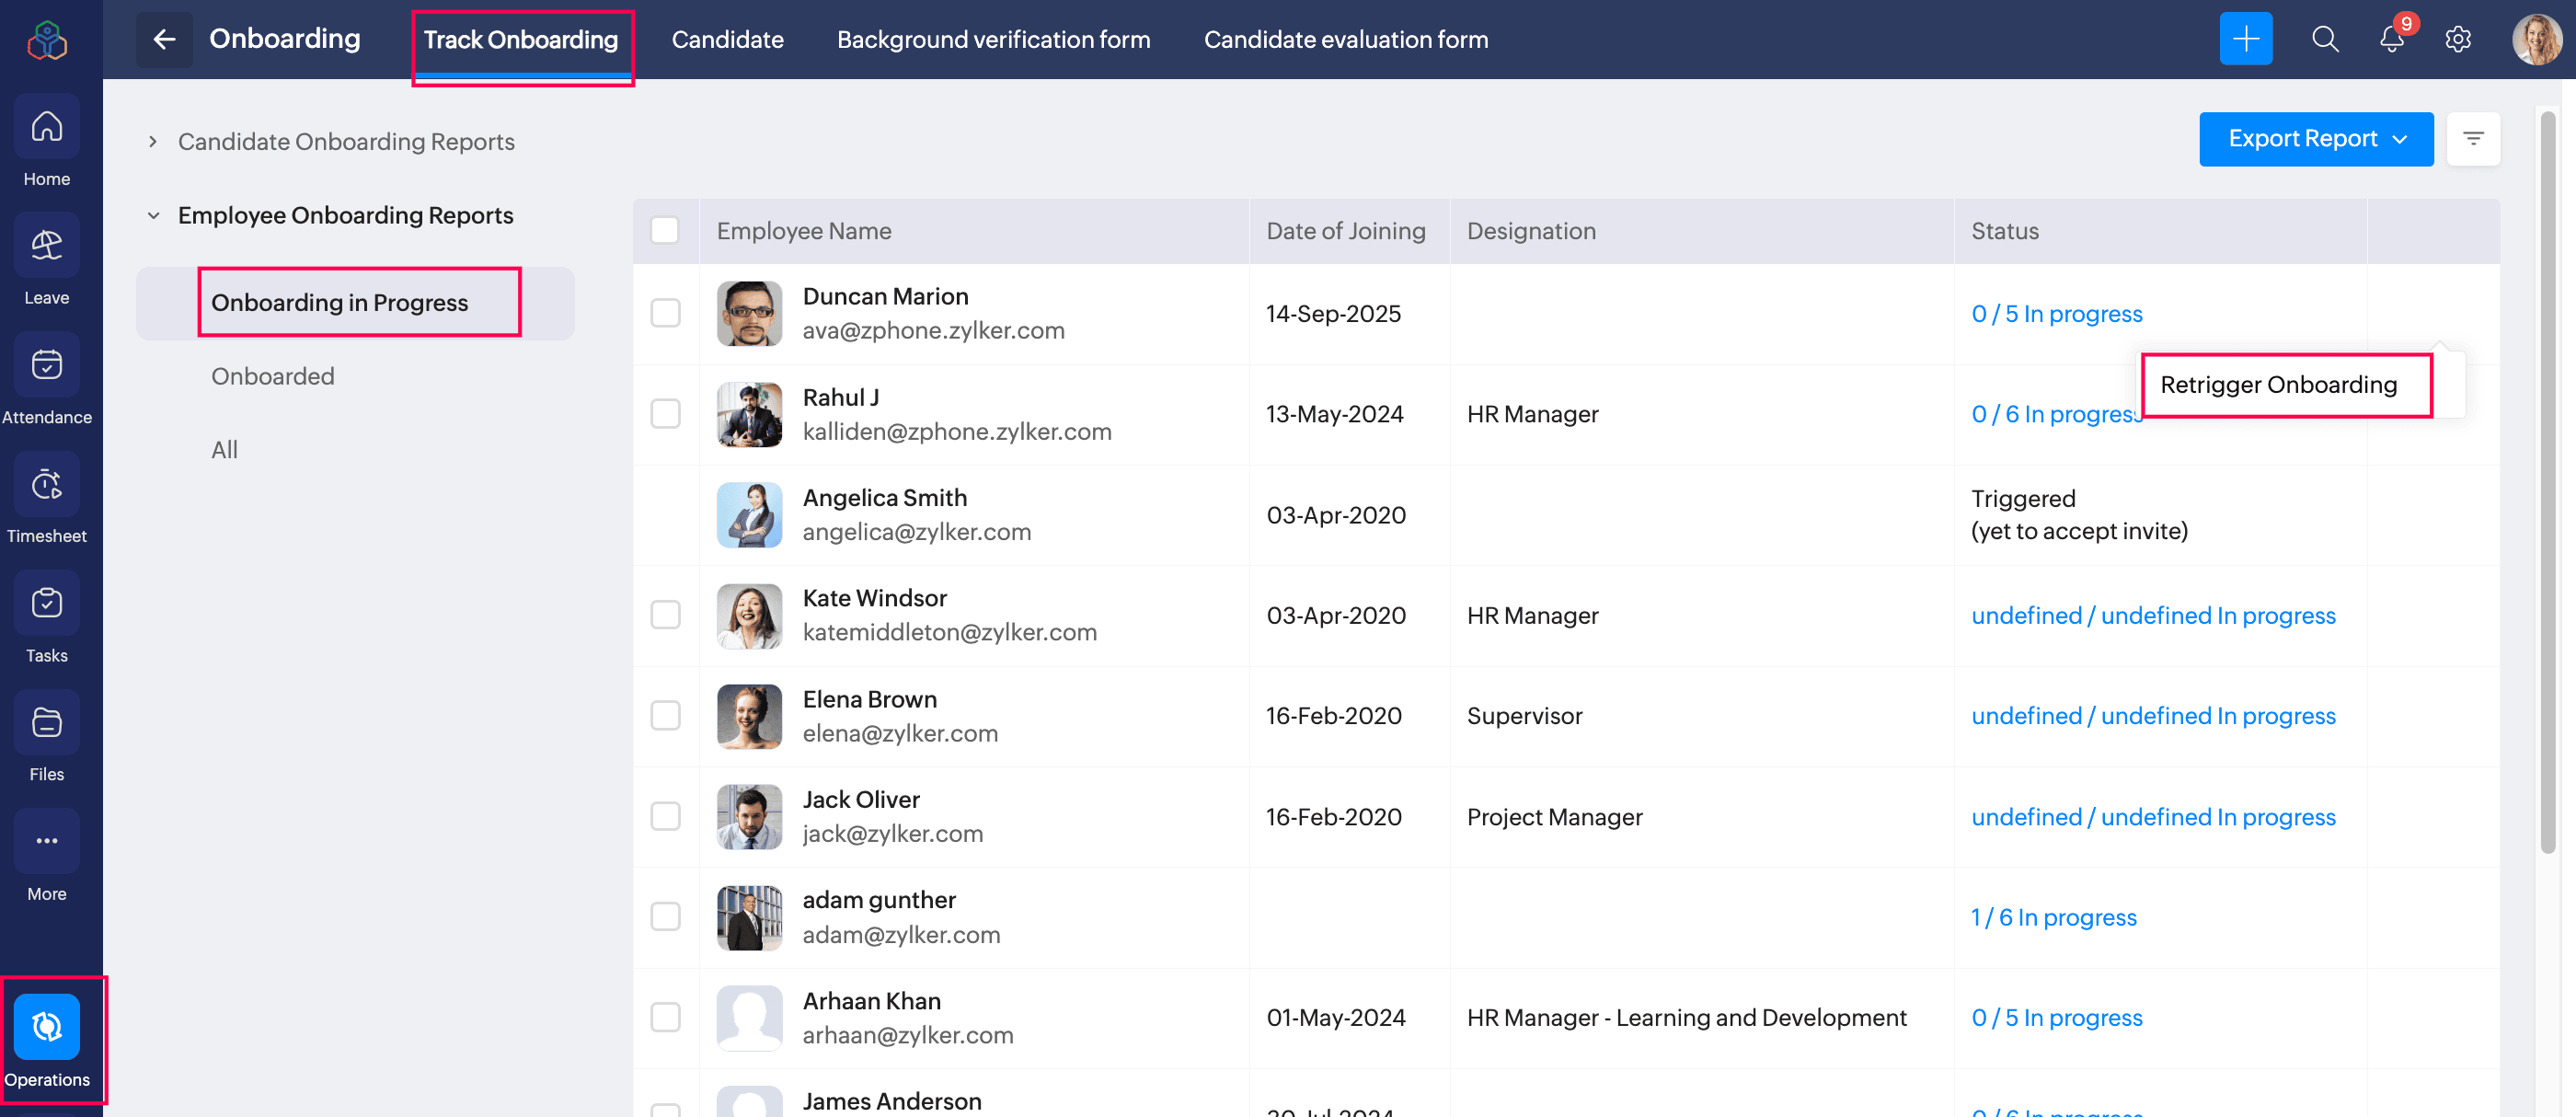Open the Tasks sidebar icon
This screenshot has height=1117, width=2576.
[x=46, y=604]
